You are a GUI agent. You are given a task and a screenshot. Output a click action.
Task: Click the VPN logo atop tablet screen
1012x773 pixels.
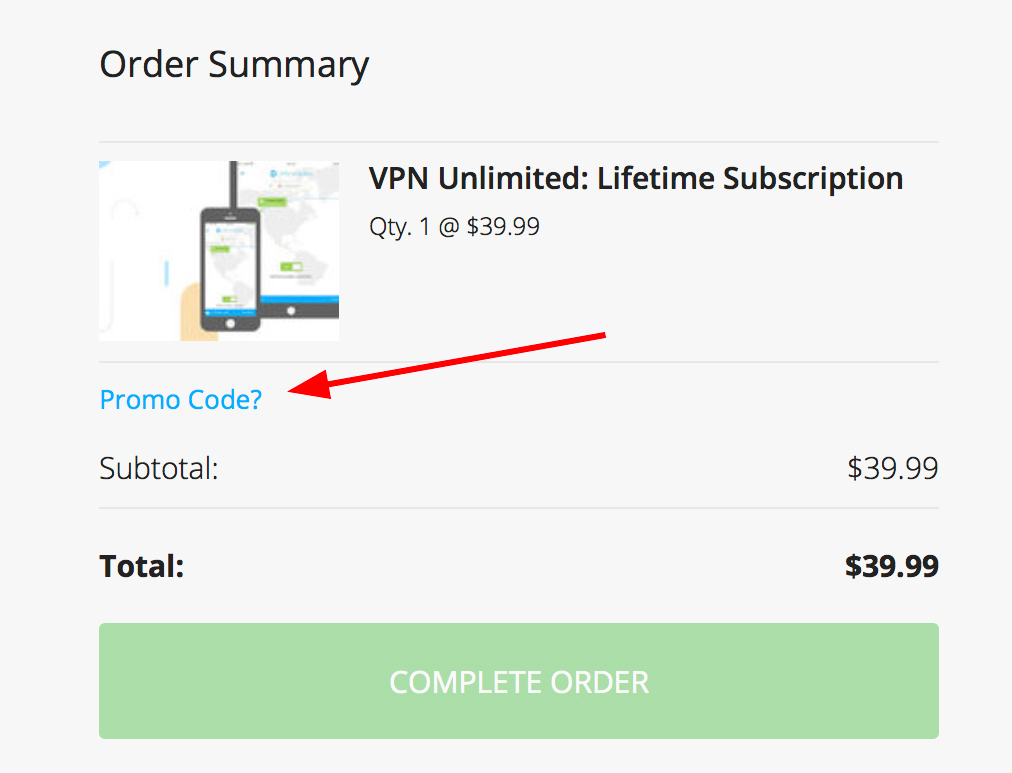(273, 174)
